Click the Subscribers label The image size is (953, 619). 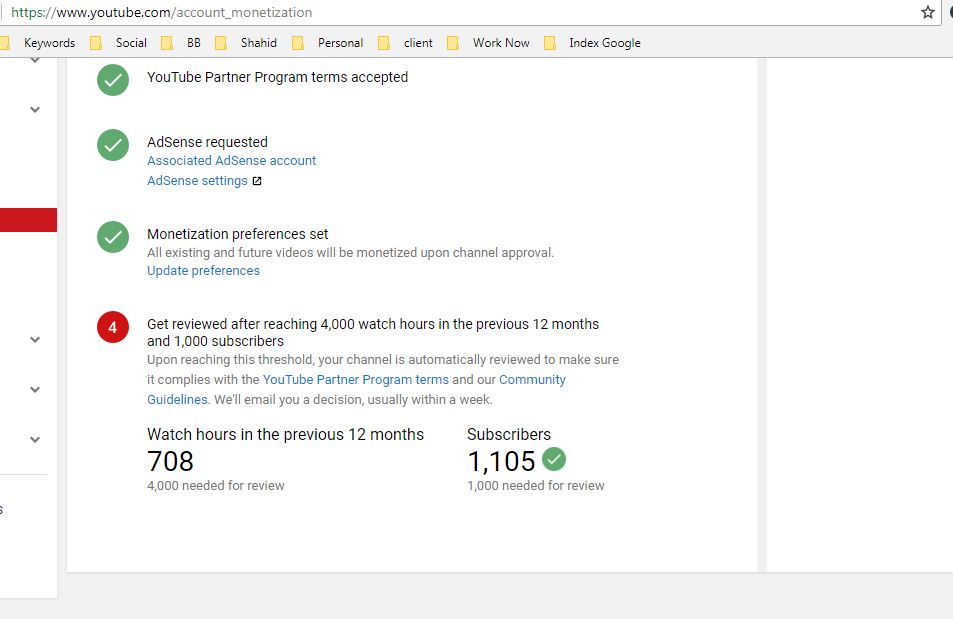tap(509, 434)
